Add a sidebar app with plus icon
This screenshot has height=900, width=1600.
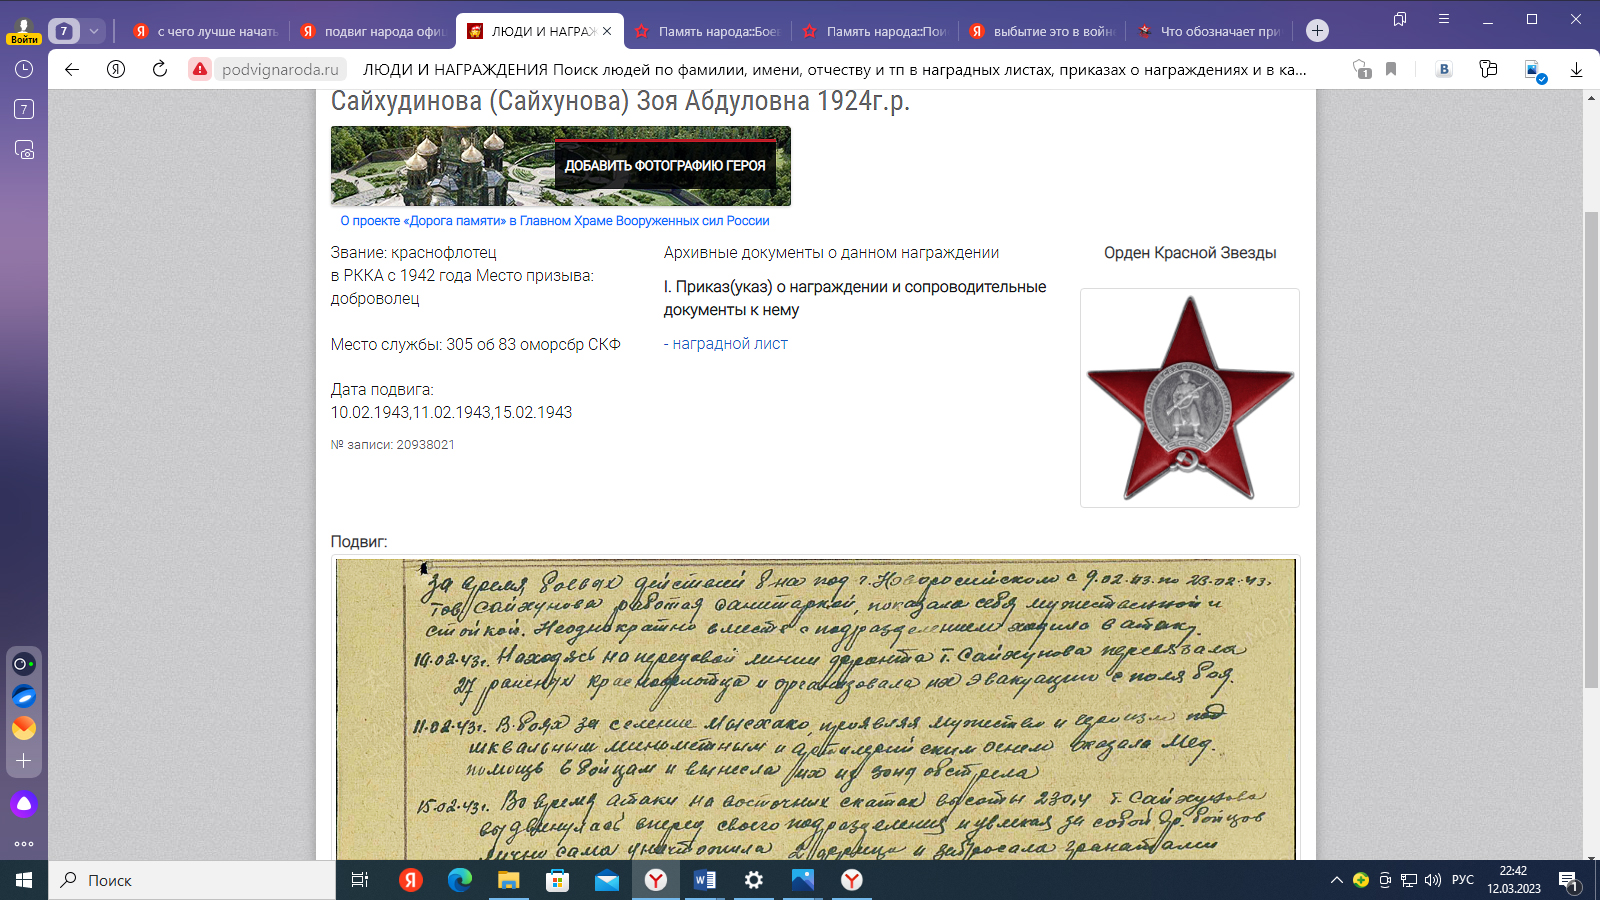tap(24, 761)
